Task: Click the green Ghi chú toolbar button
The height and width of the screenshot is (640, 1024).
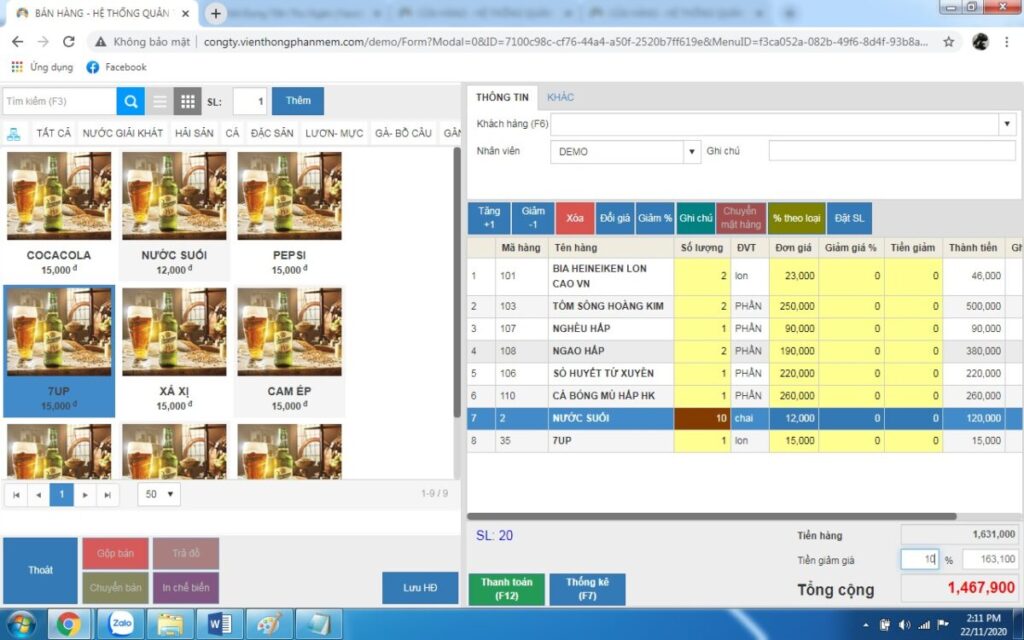Action: 696,218
